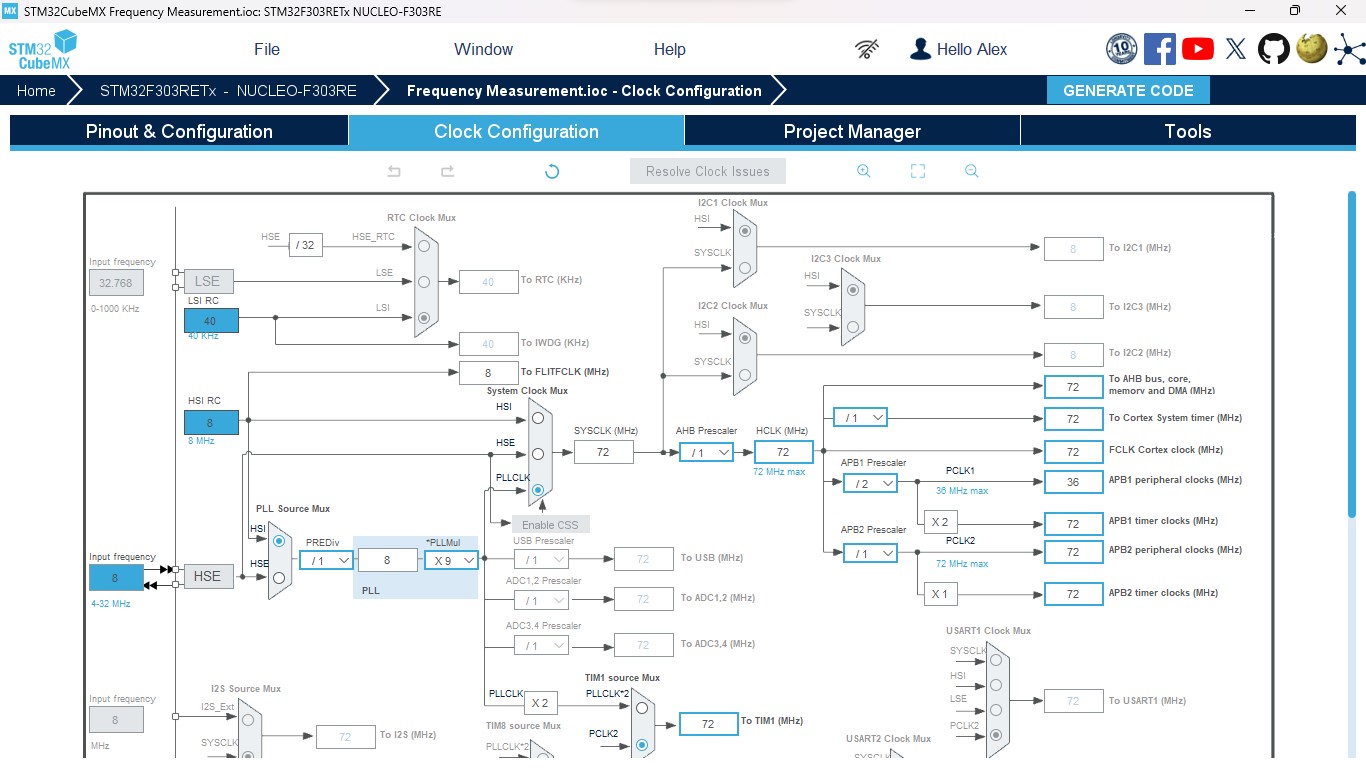1366x768 pixels.
Task: Open the PREDiv dropdown
Action: coord(326,560)
